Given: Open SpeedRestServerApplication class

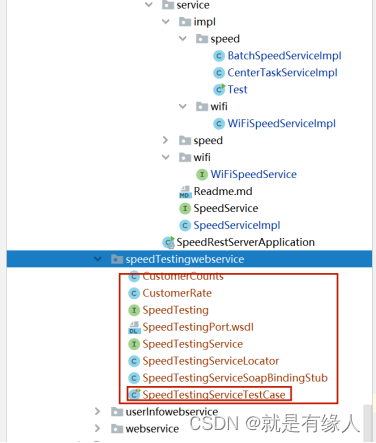Looking at the screenshot, I should [x=245, y=242].
